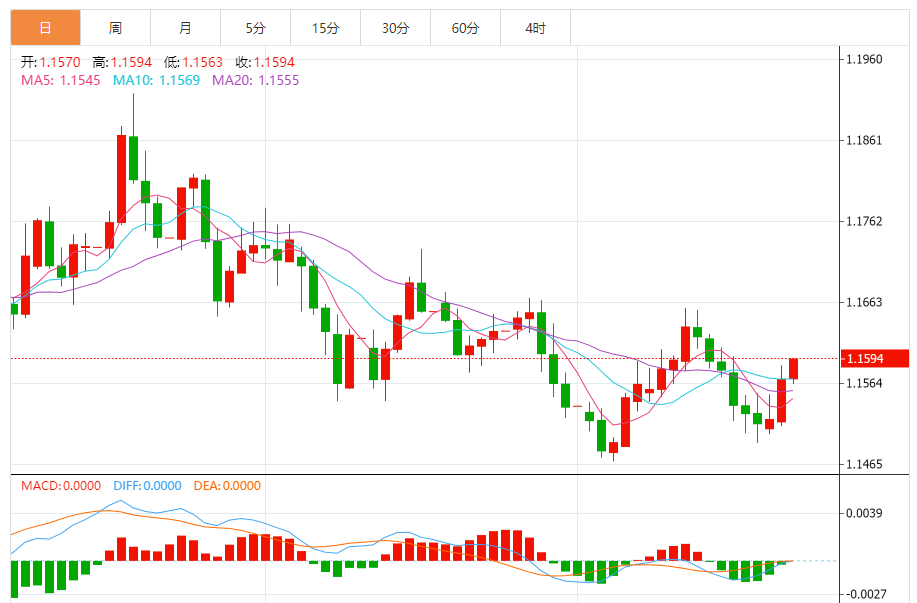Open the 15分 chart tab
The height and width of the screenshot is (603, 917).
(x=325, y=27)
